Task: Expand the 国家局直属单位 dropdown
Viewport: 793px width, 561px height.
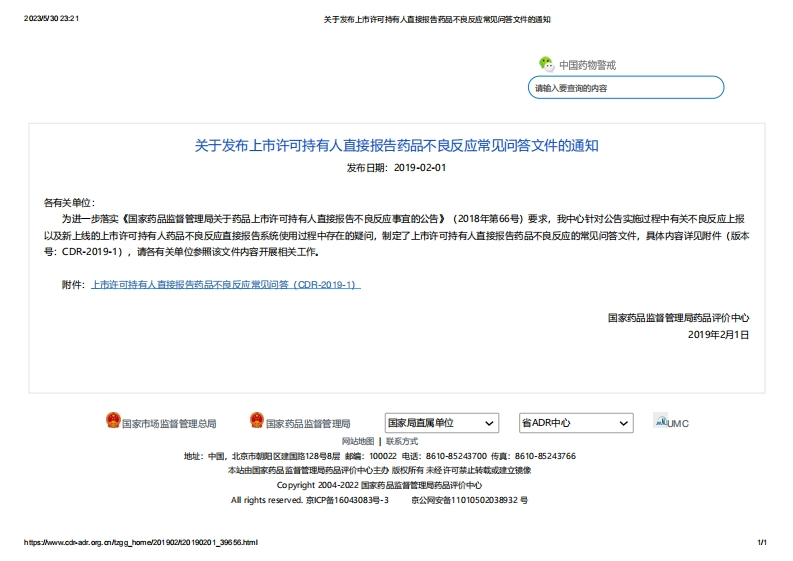Action: coord(442,423)
